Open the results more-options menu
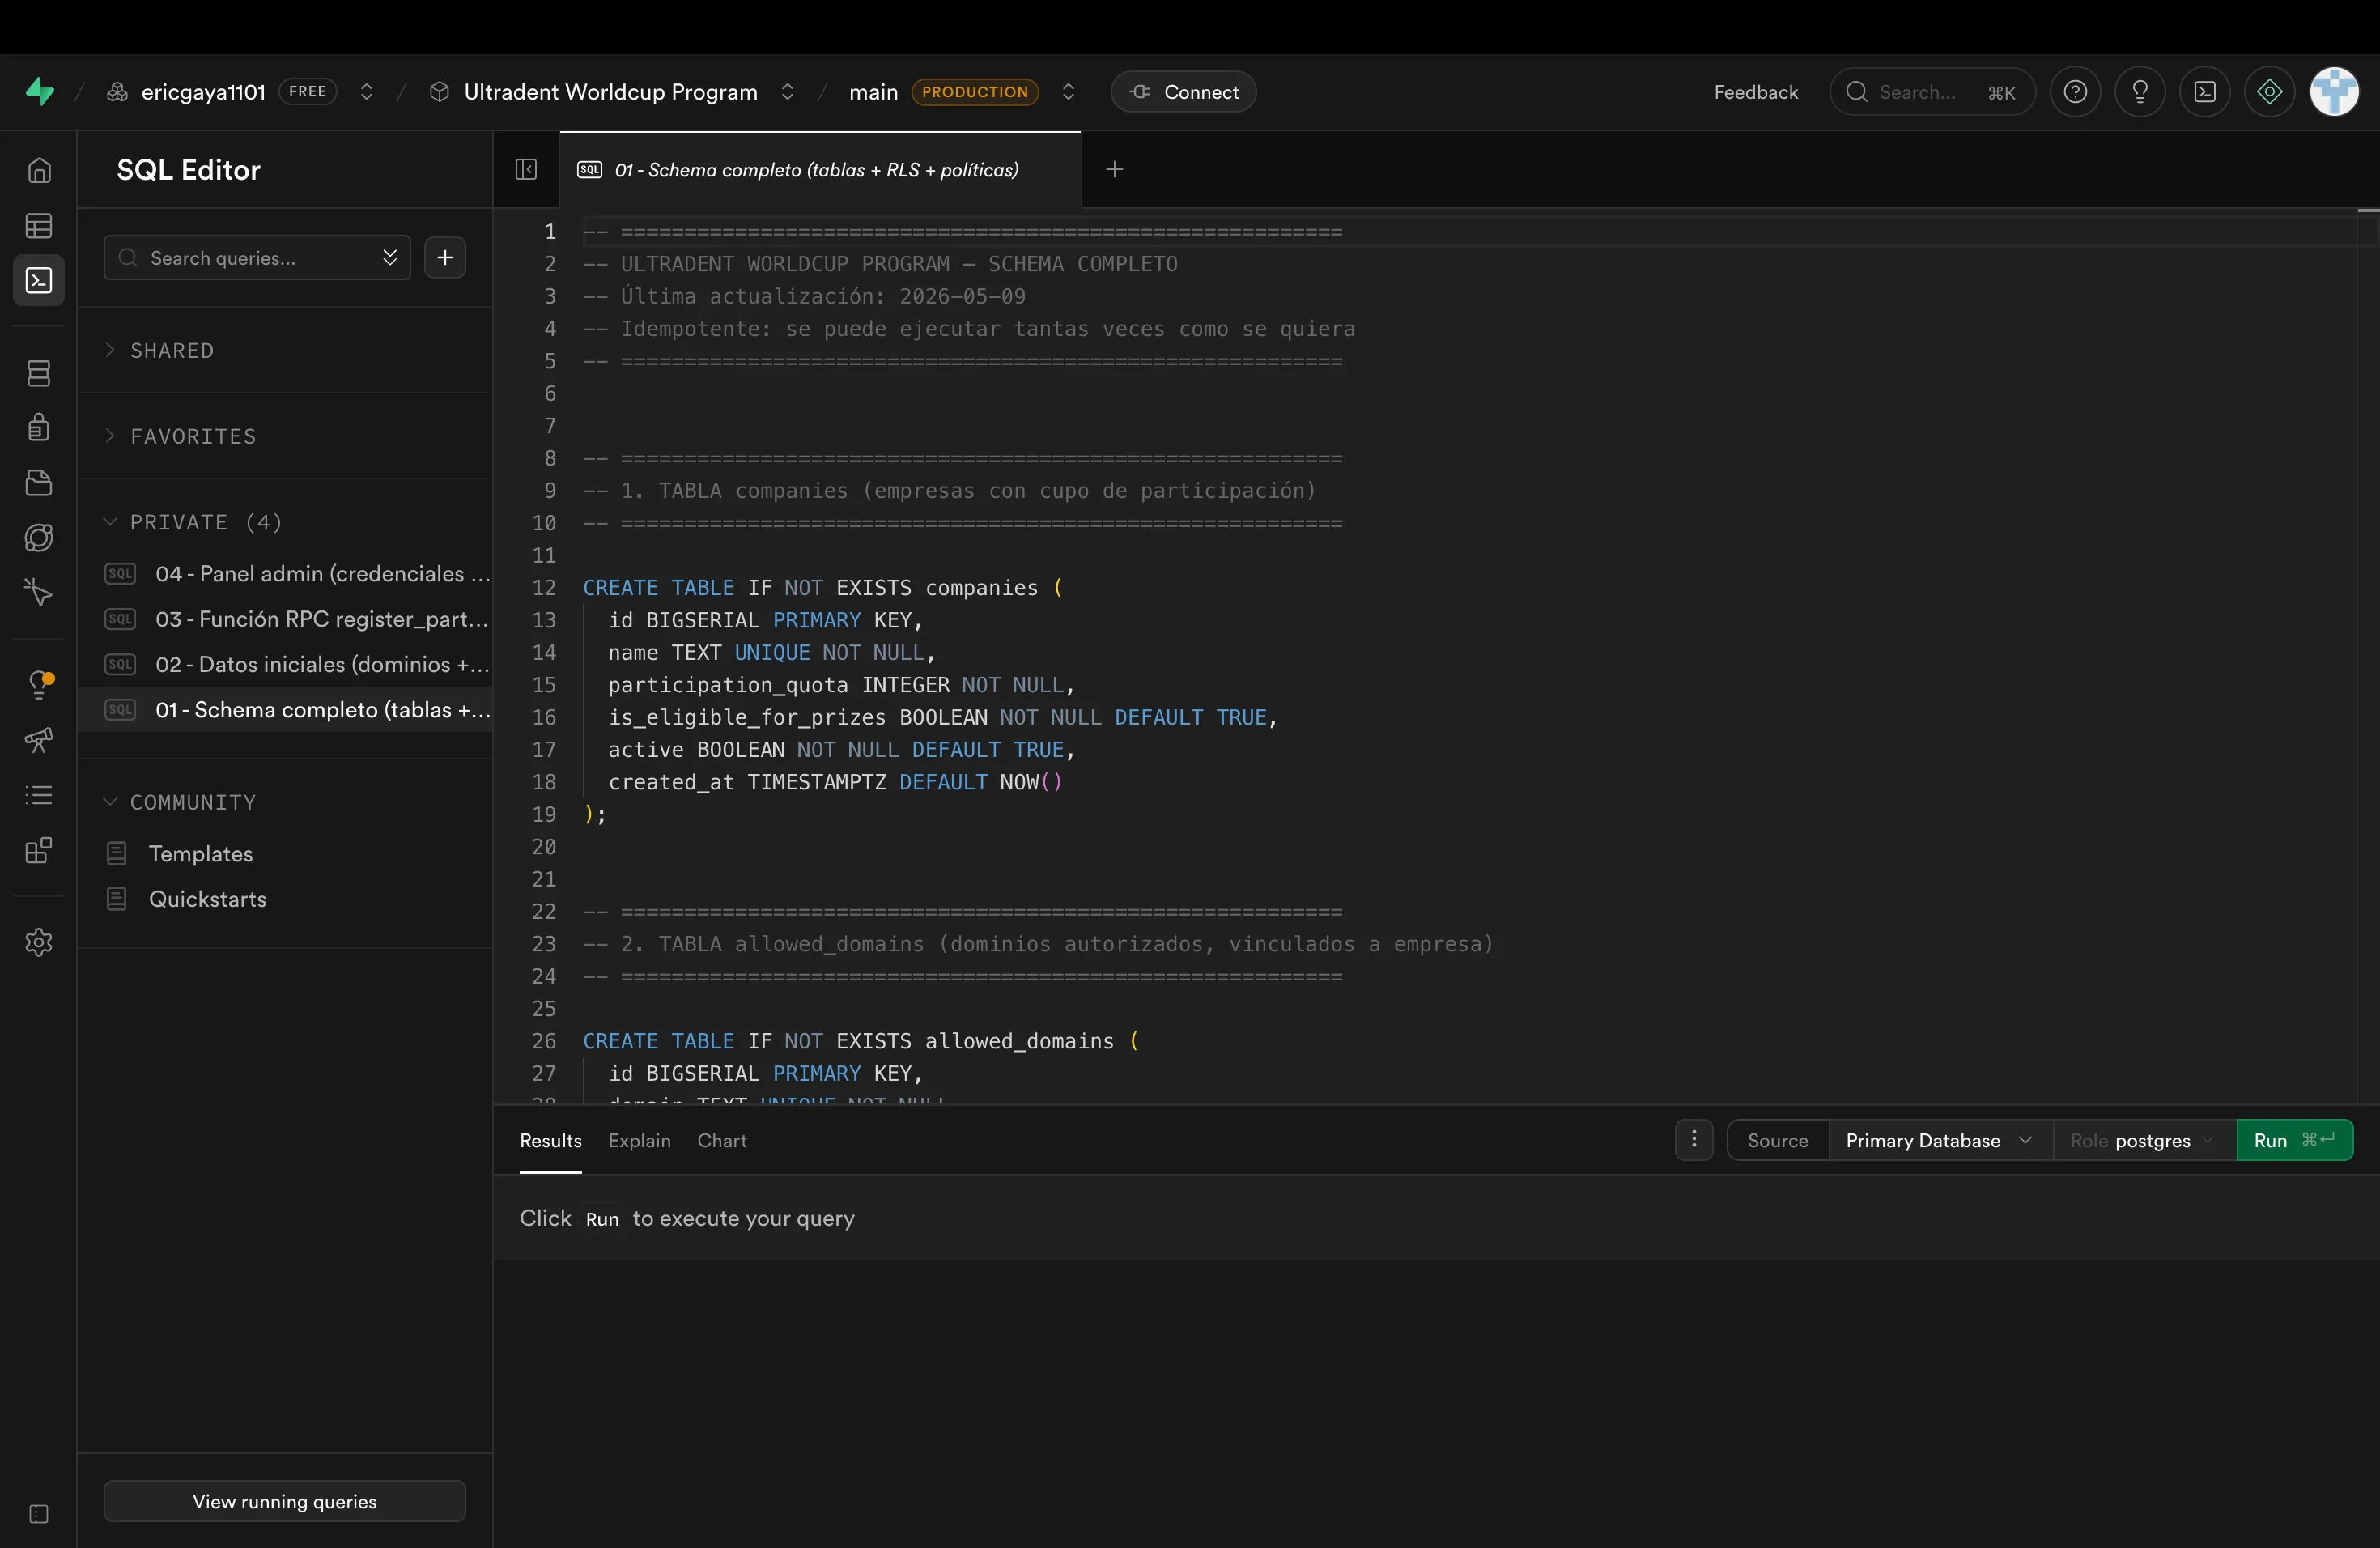 click(x=1694, y=1140)
